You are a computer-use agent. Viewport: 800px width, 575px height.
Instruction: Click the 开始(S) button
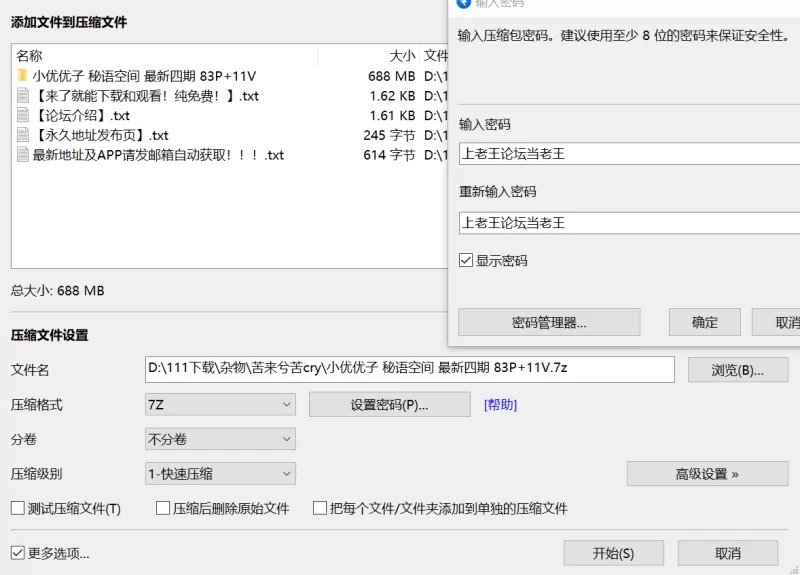pyautogui.click(x=614, y=553)
